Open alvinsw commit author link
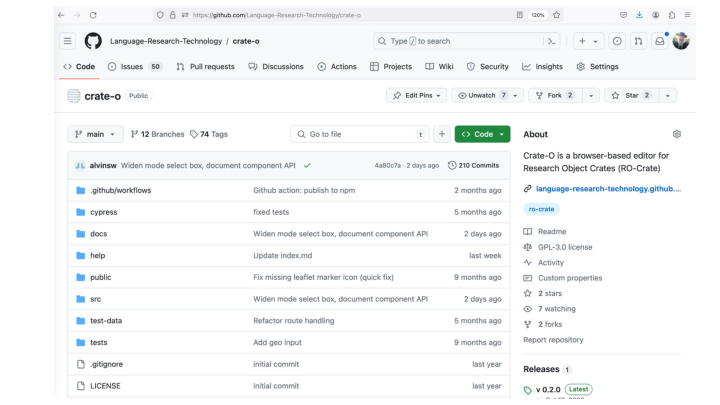720x405 pixels. pos(103,165)
